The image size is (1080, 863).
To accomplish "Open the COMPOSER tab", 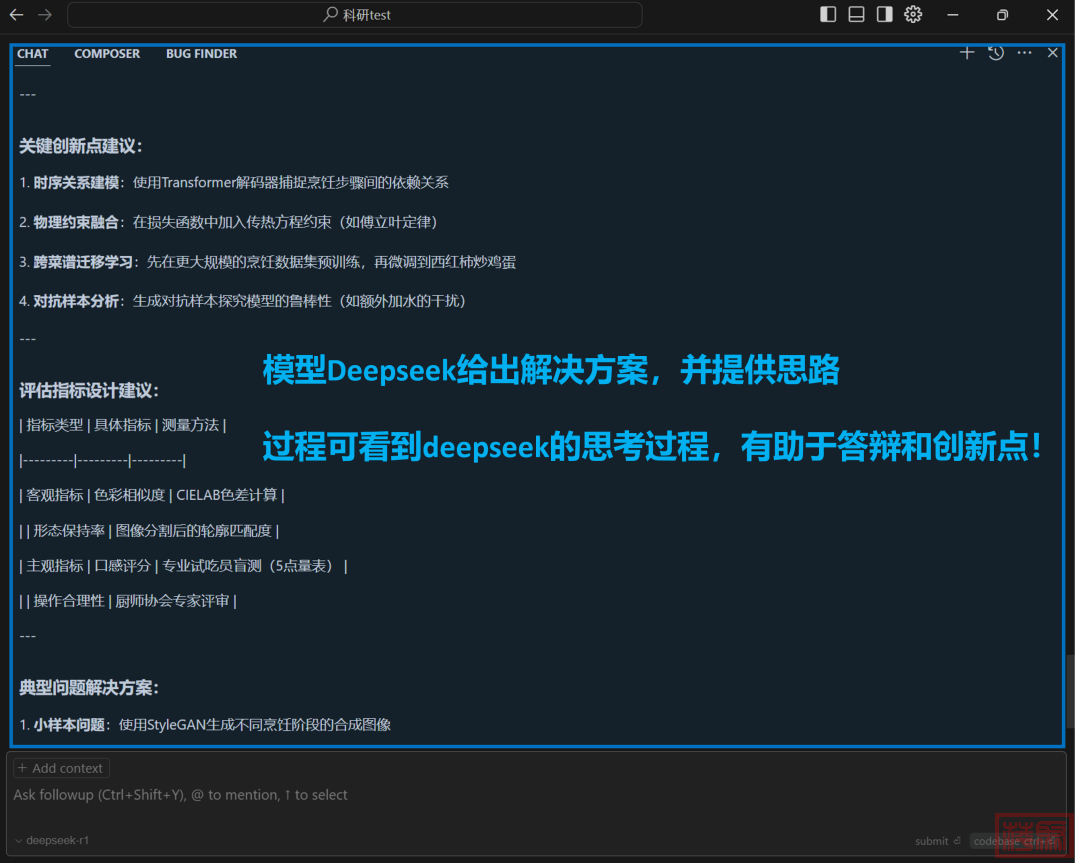I will coord(107,54).
